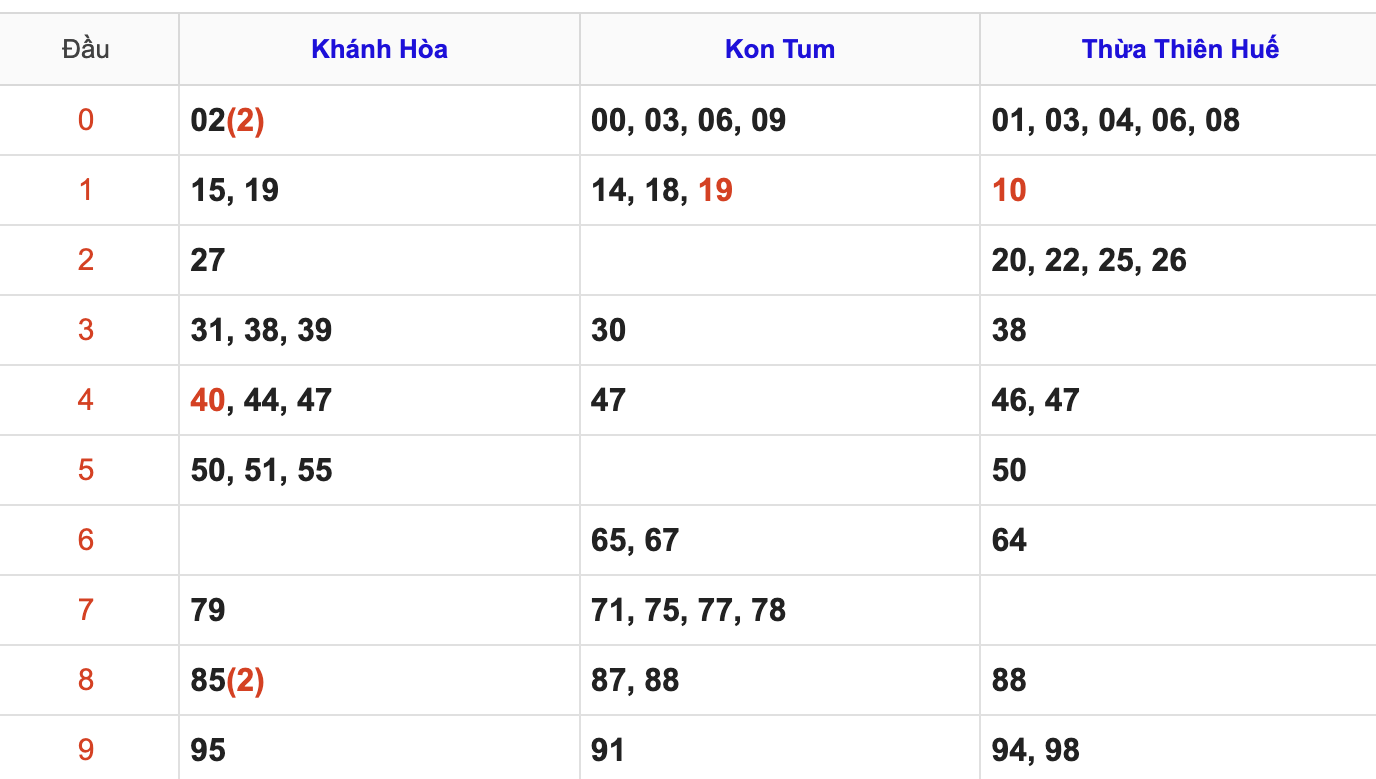Screen dimensions: 1376x779
Task: Click the "85(2)" entry in Khánh Hòa
Action: coord(227,680)
